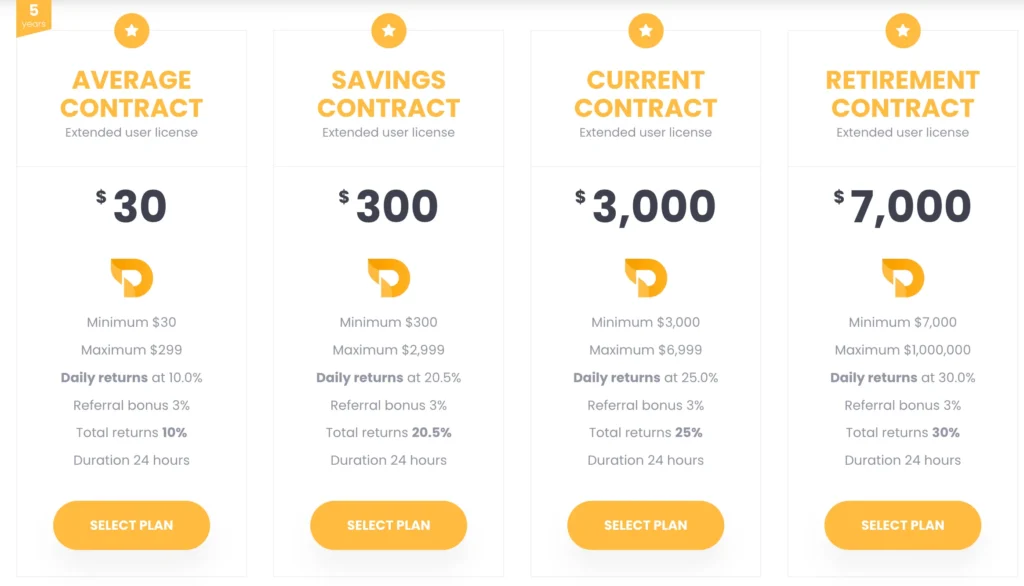This screenshot has width=1024, height=586.
Task: Click the orange logo under the $300 price
Action: (x=388, y=277)
